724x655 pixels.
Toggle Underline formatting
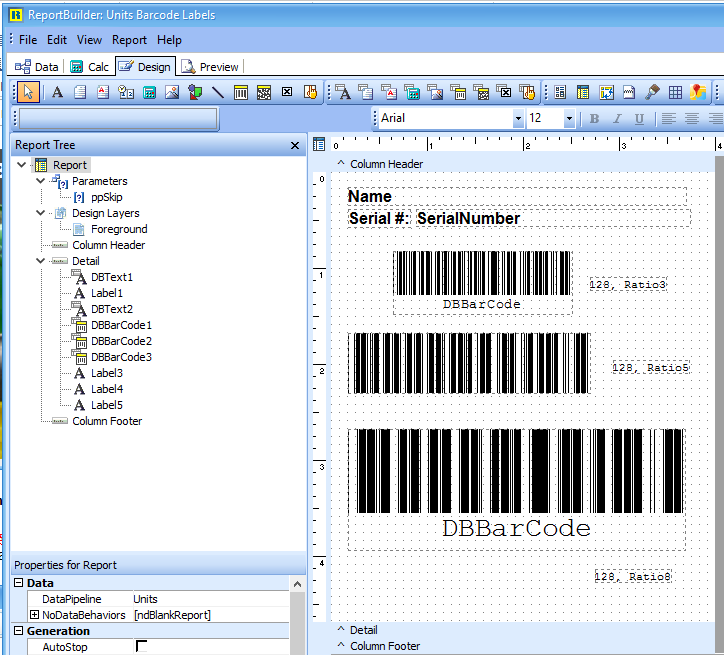pyautogui.click(x=640, y=119)
